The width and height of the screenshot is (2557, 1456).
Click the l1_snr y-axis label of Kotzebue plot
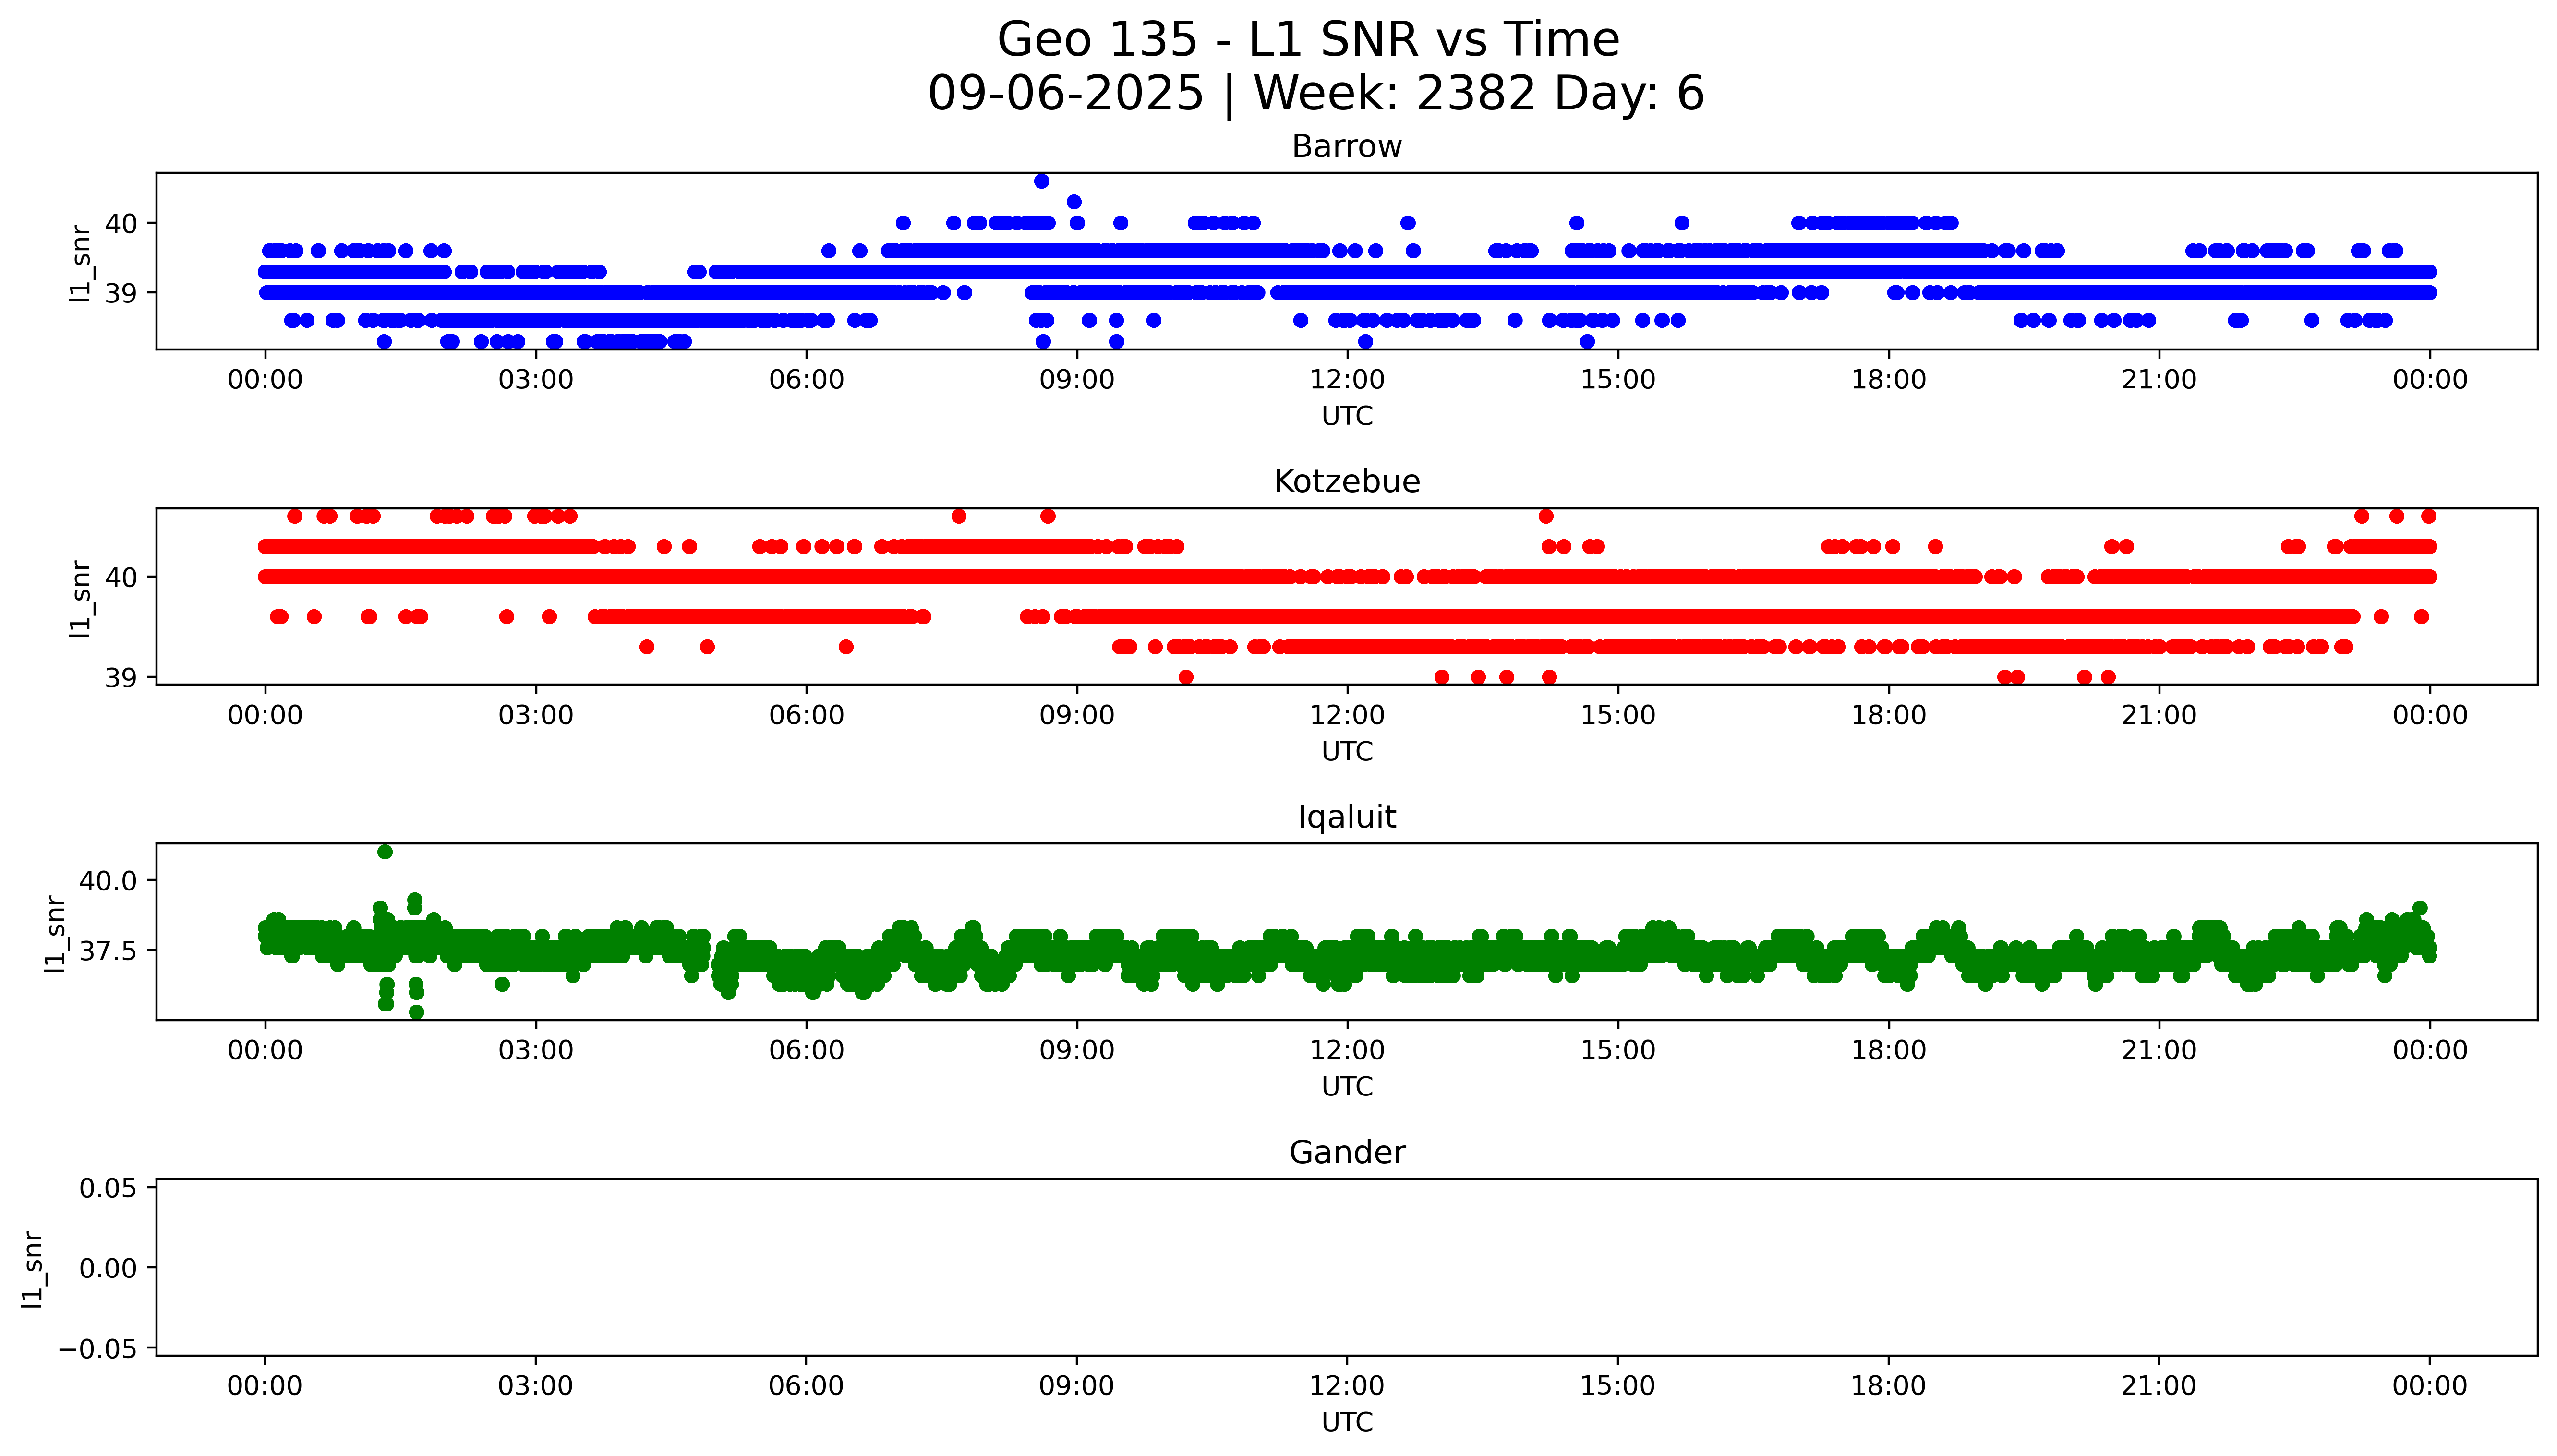81,598
